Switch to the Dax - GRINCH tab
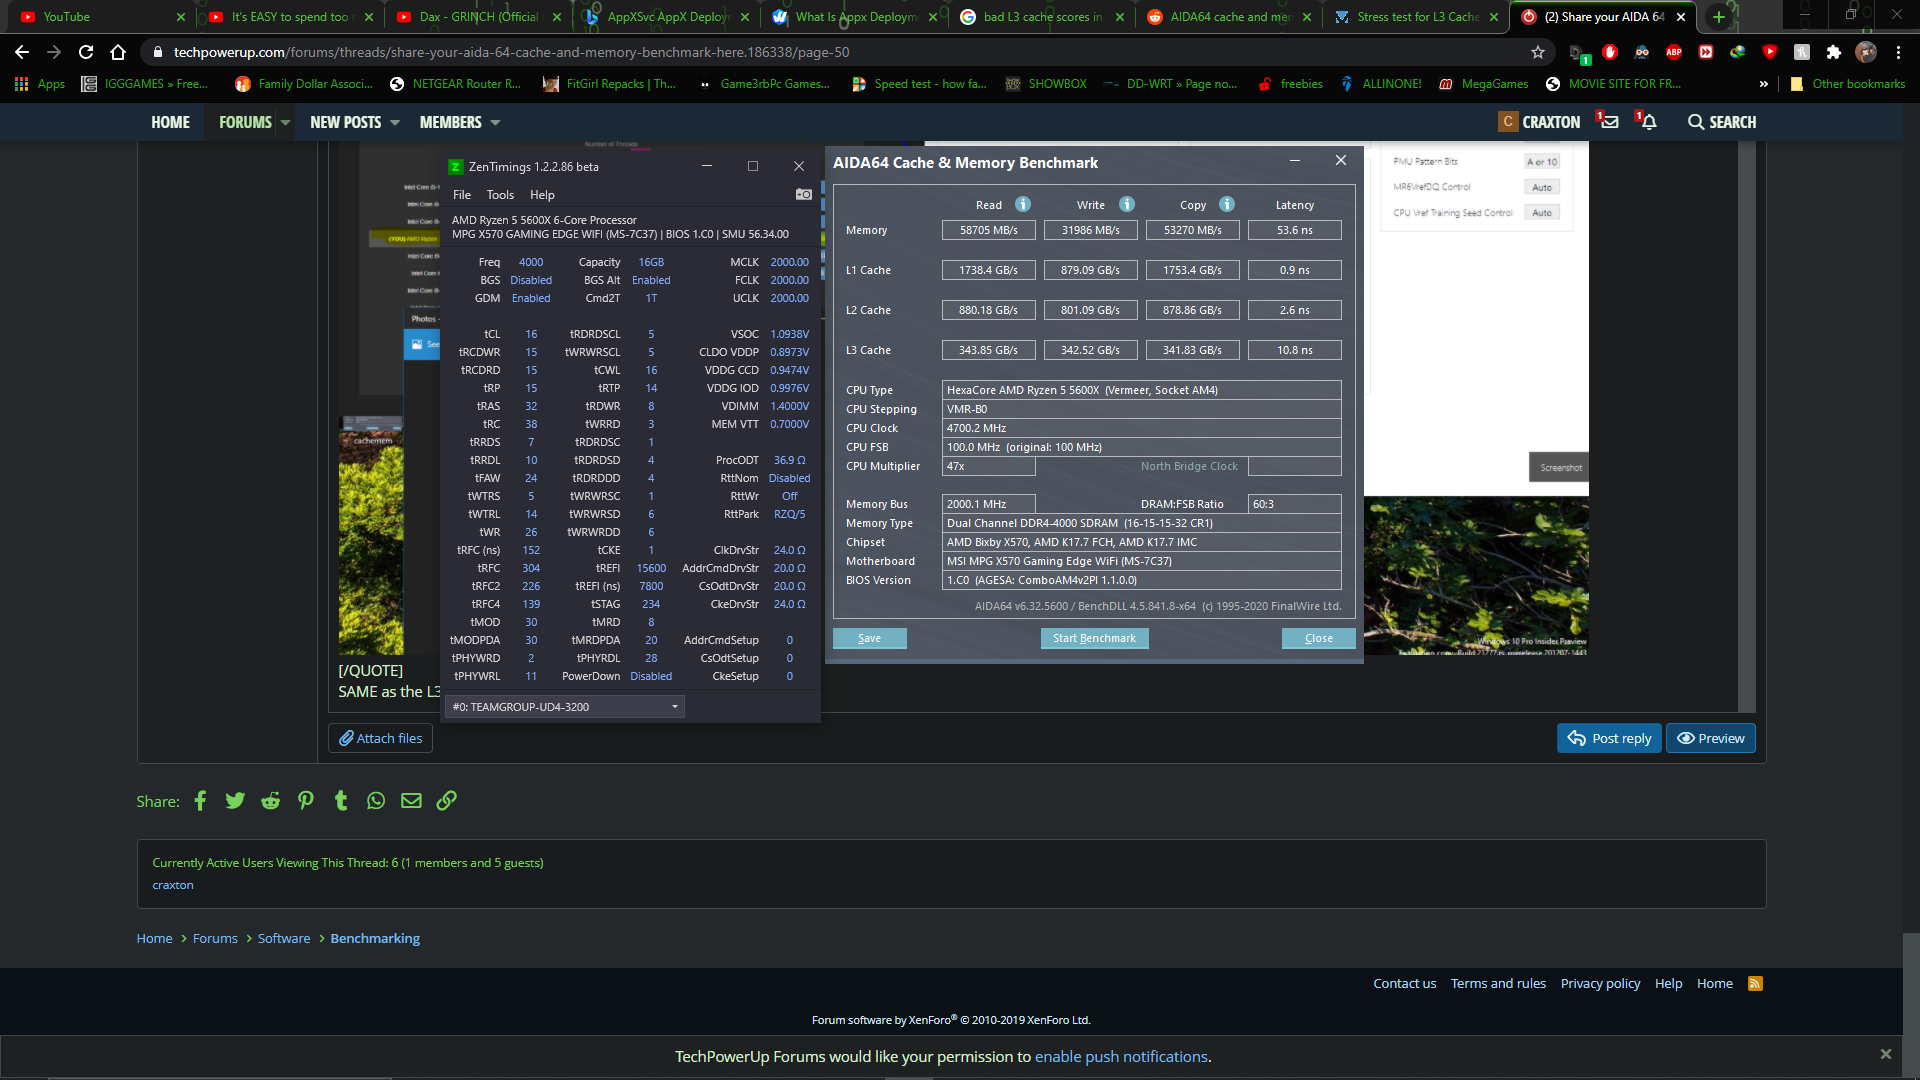This screenshot has height=1080, width=1920. coord(478,17)
